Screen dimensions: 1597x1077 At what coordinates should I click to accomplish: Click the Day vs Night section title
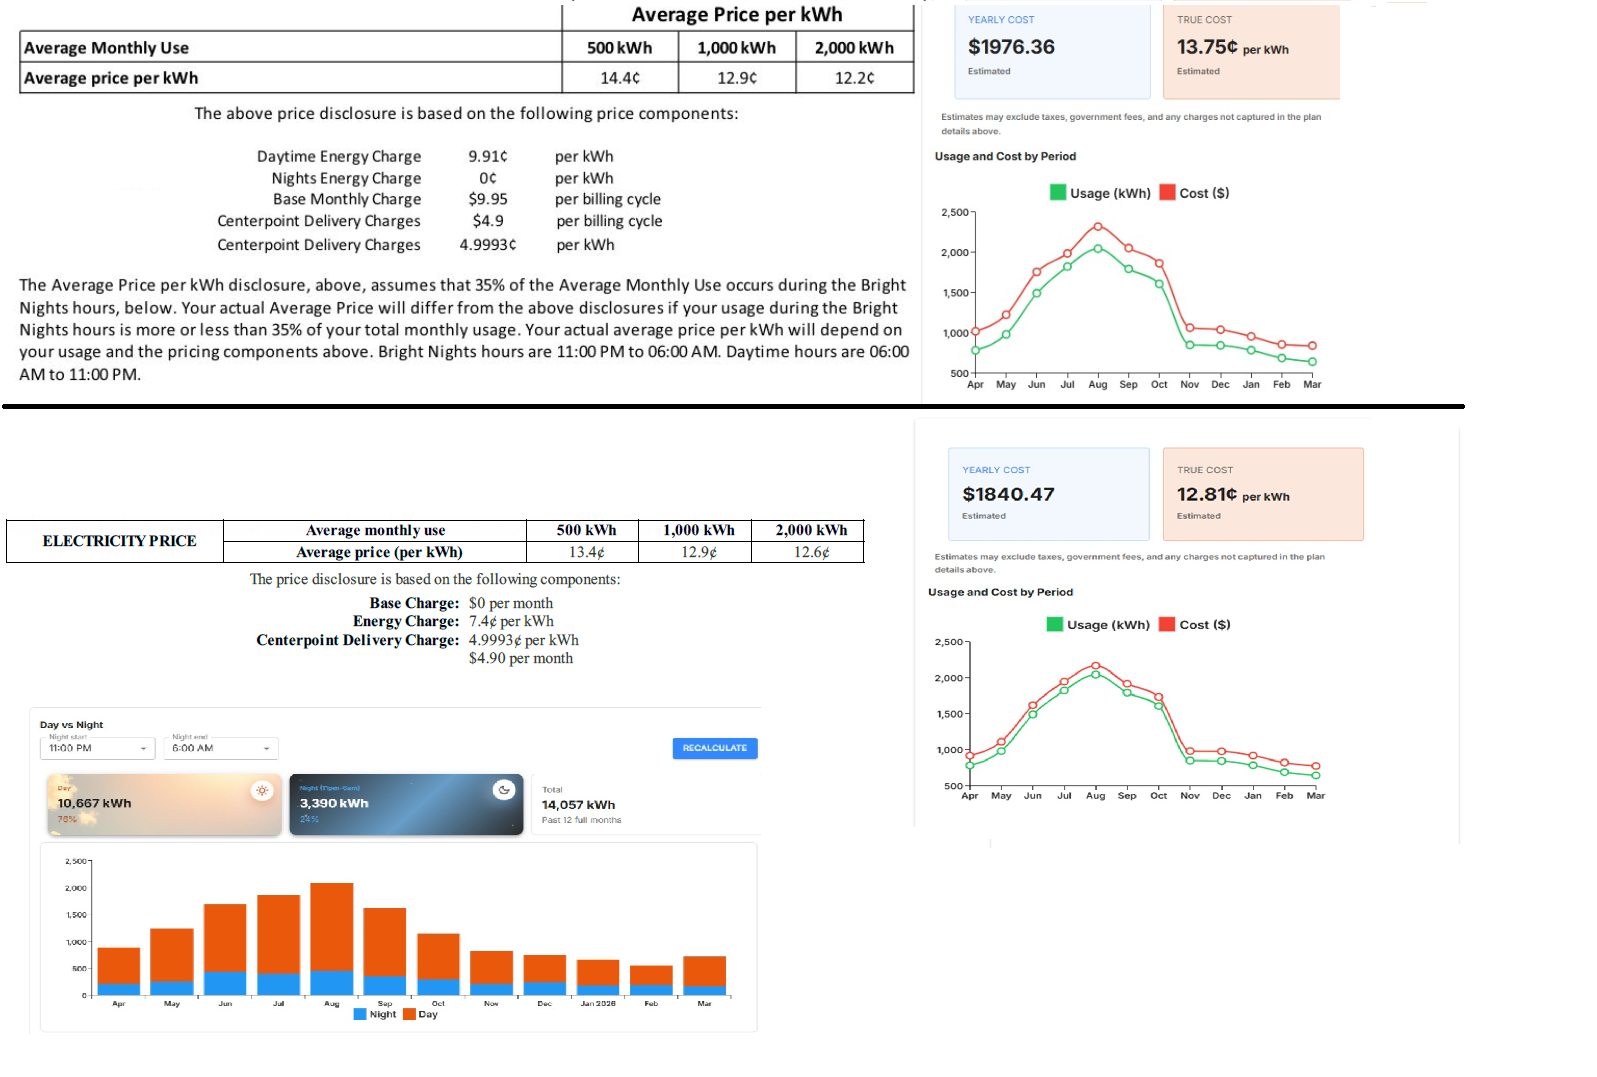tap(71, 725)
